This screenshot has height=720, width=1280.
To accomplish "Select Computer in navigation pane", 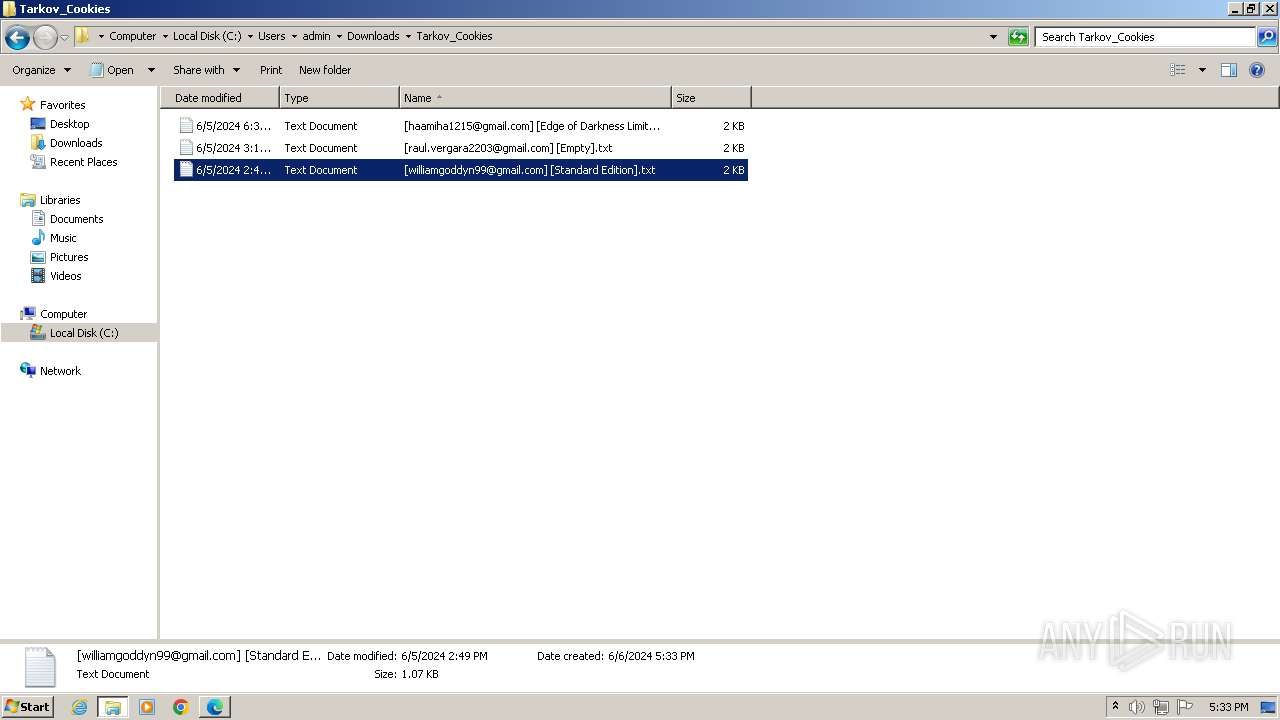I will click(x=63, y=314).
